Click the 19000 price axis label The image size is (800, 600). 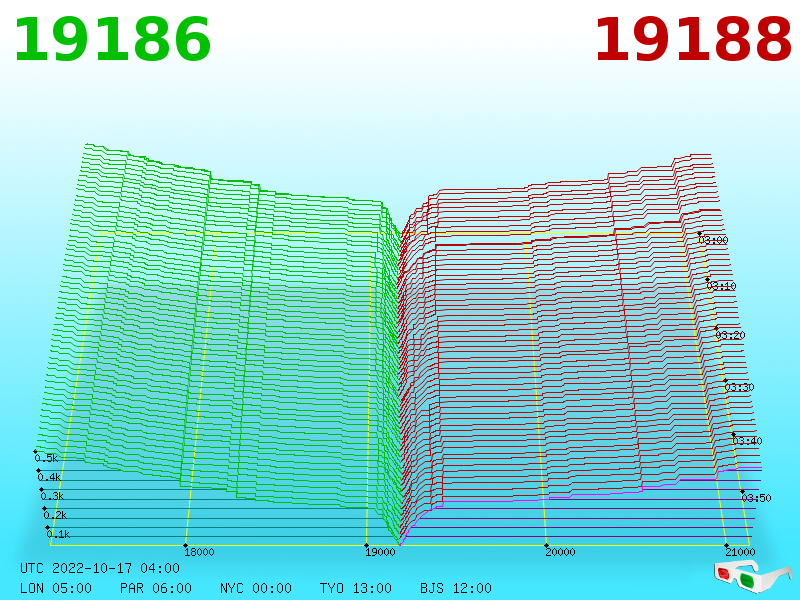(x=380, y=552)
